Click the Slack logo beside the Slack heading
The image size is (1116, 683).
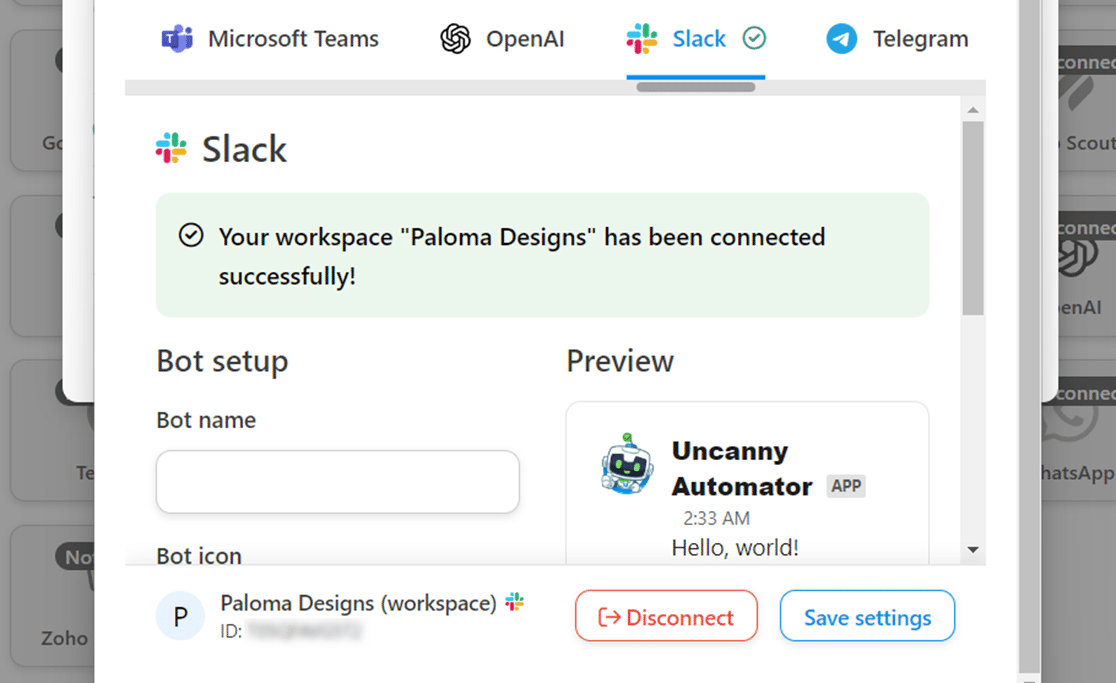171,148
